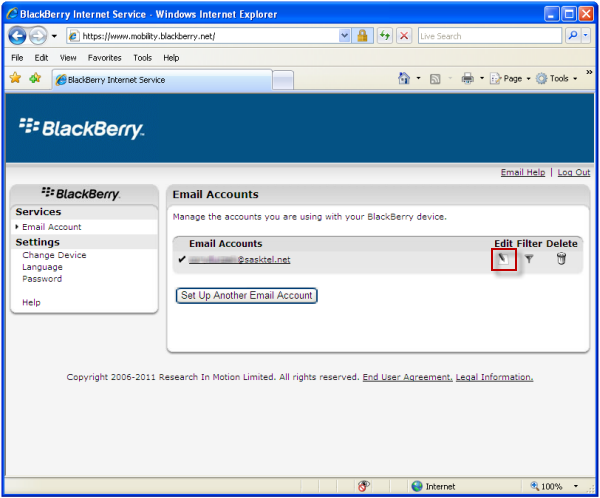Expand the command bar overflow chevron
Screen dimensions: 600x498
tap(589, 72)
